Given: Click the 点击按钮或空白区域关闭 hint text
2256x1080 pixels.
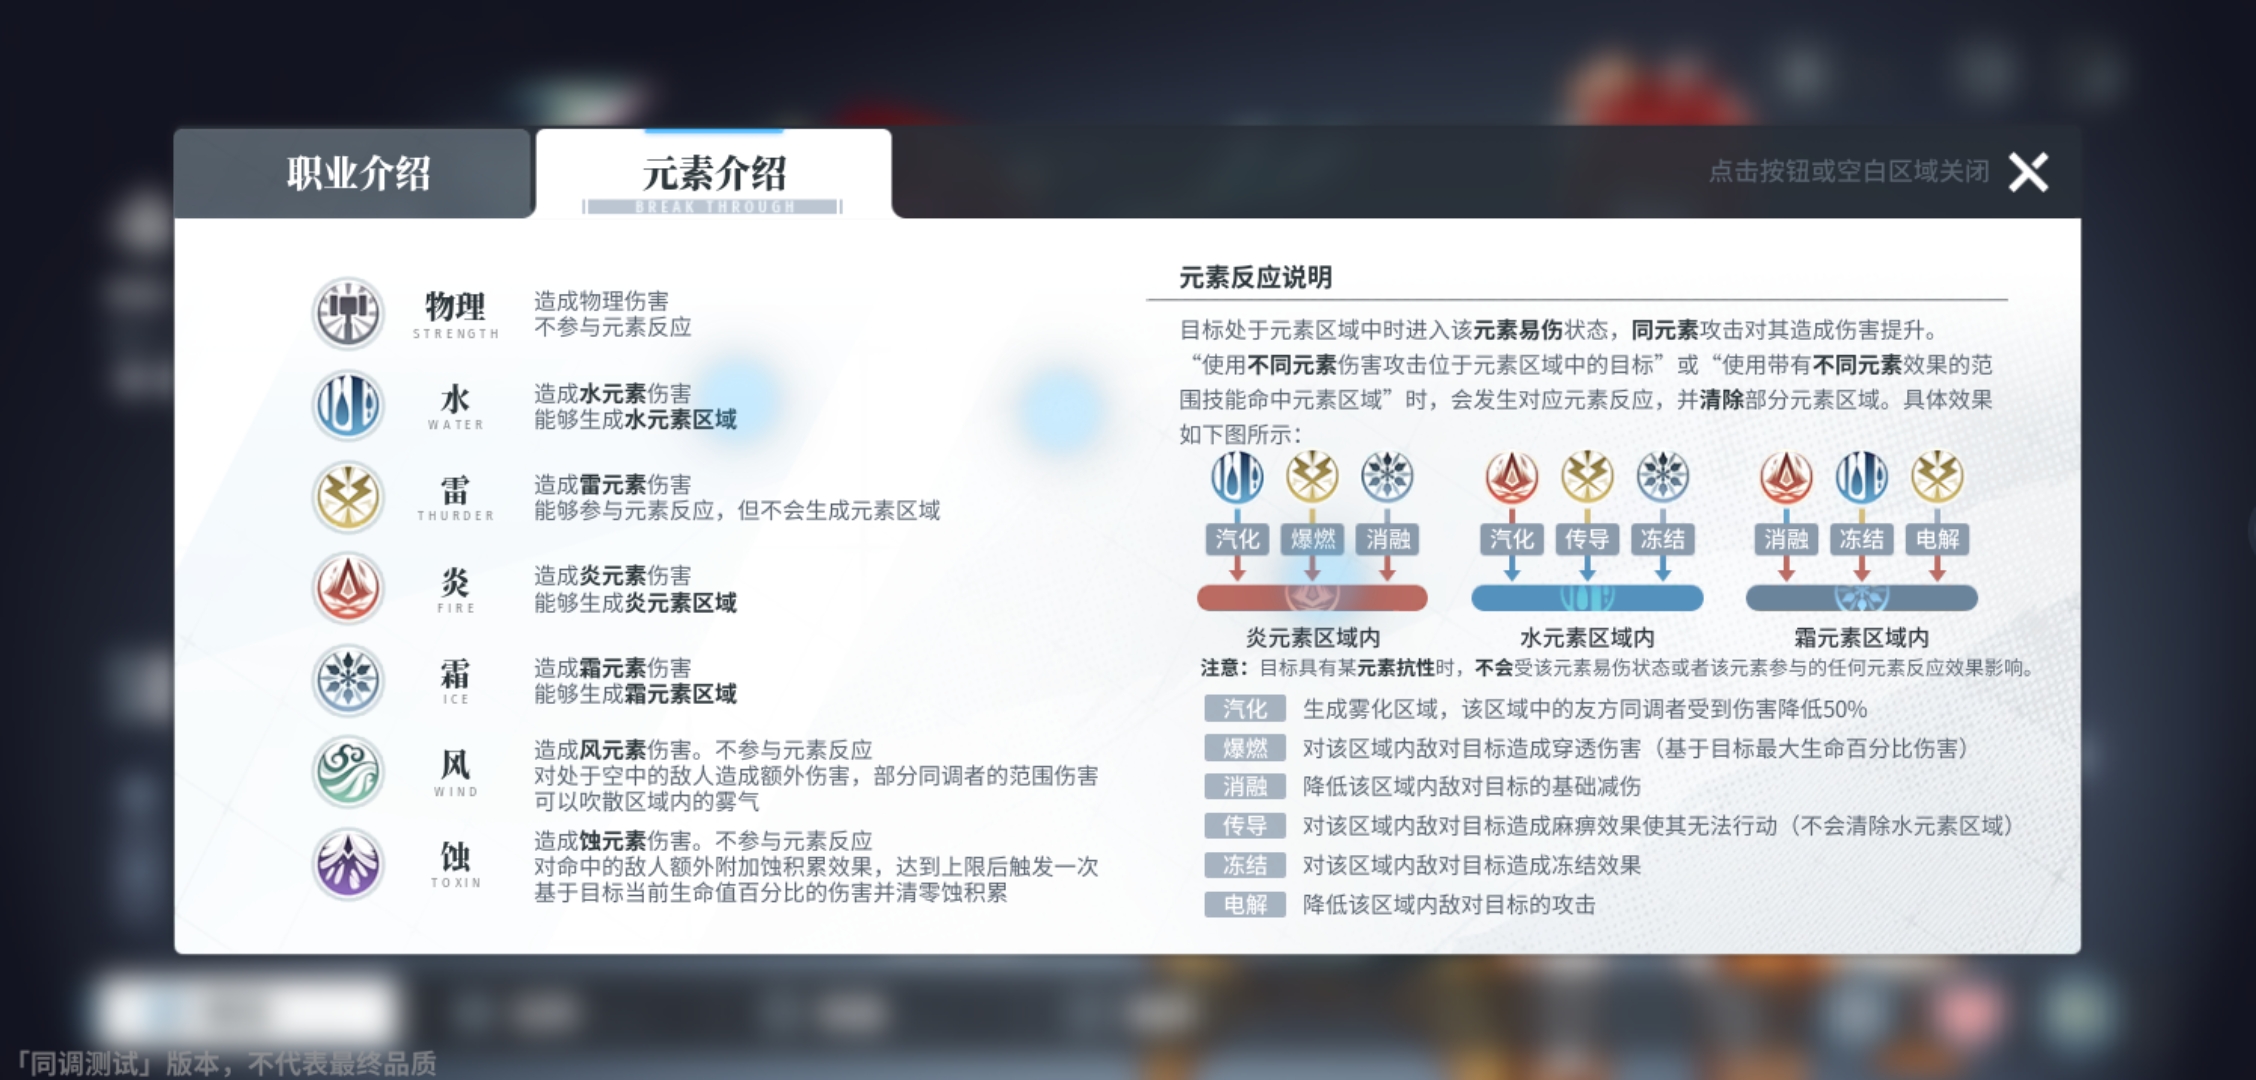Looking at the screenshot, I should tap(1848, 172).
